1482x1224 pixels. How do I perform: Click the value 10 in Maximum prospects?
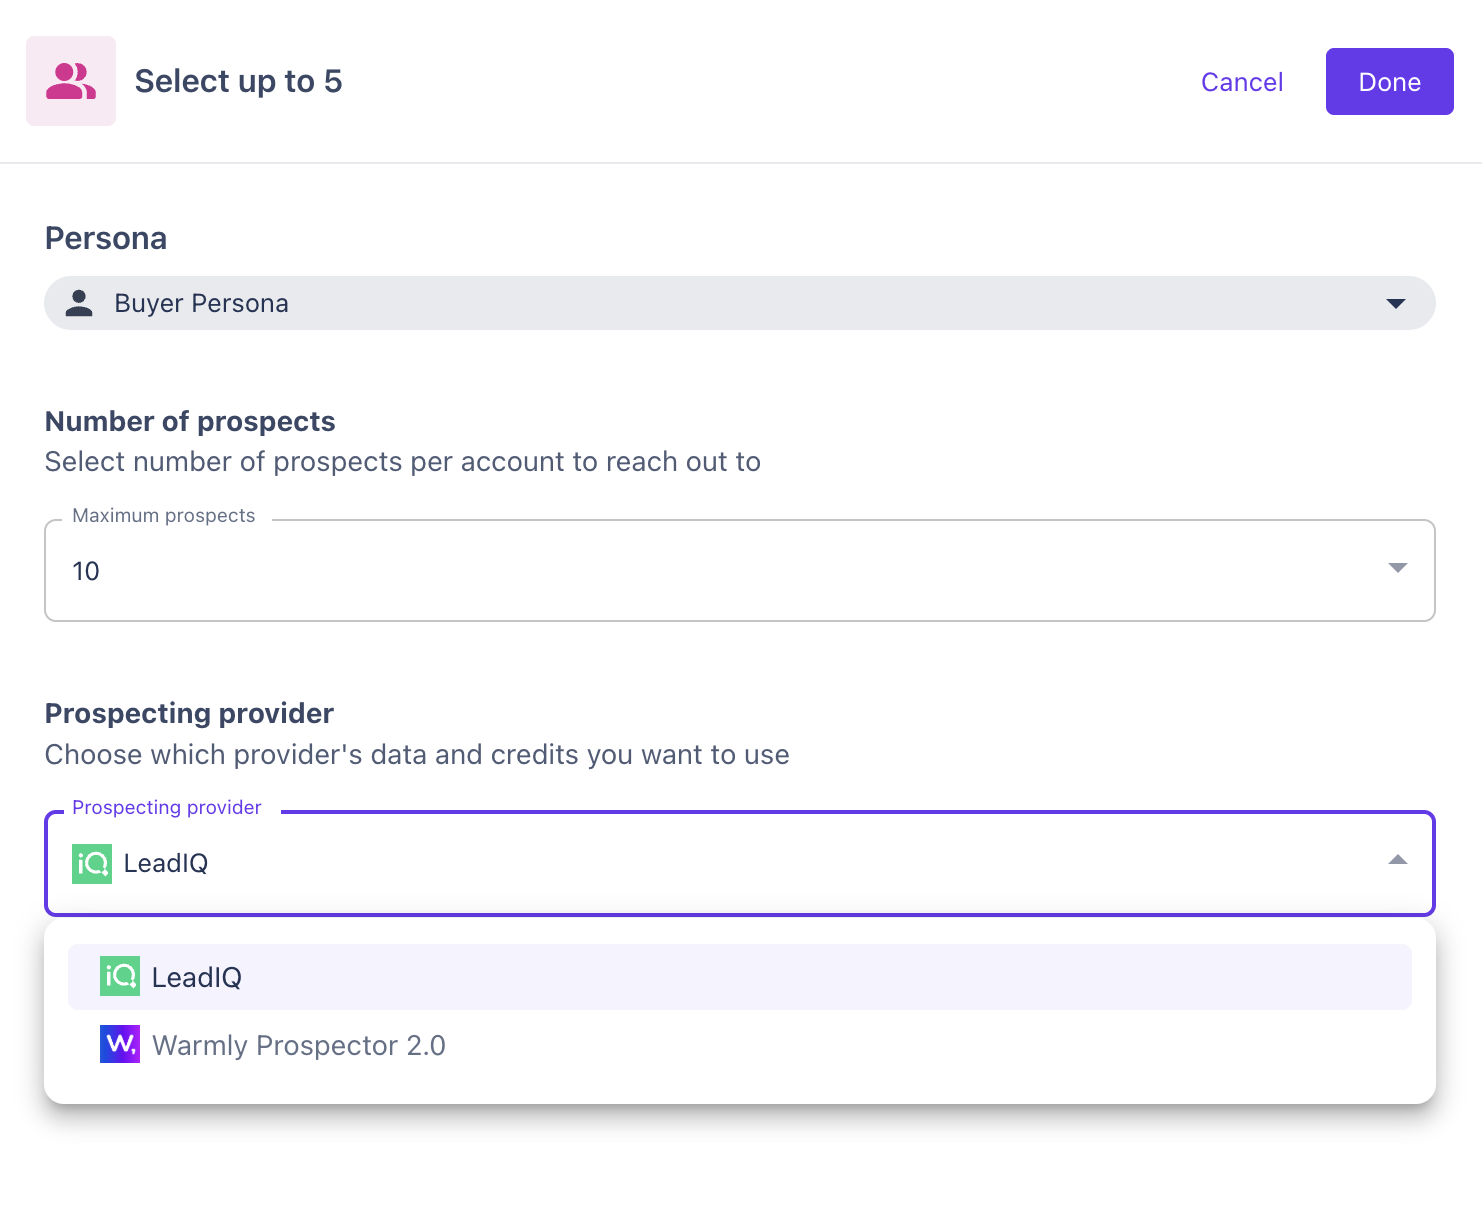pyautogui.click(x=86, y=571)
